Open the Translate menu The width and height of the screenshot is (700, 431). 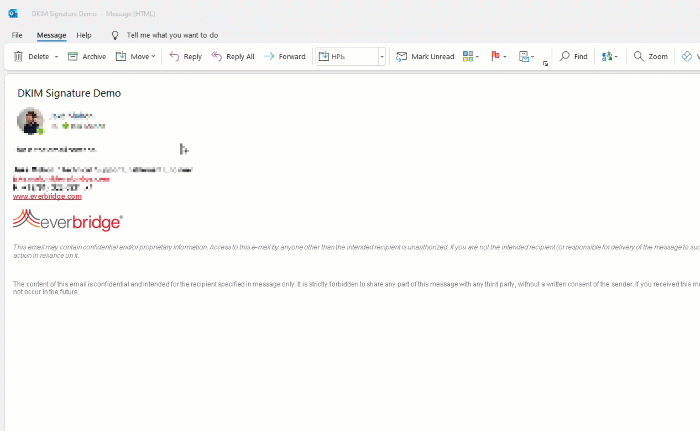pos(609,57)
